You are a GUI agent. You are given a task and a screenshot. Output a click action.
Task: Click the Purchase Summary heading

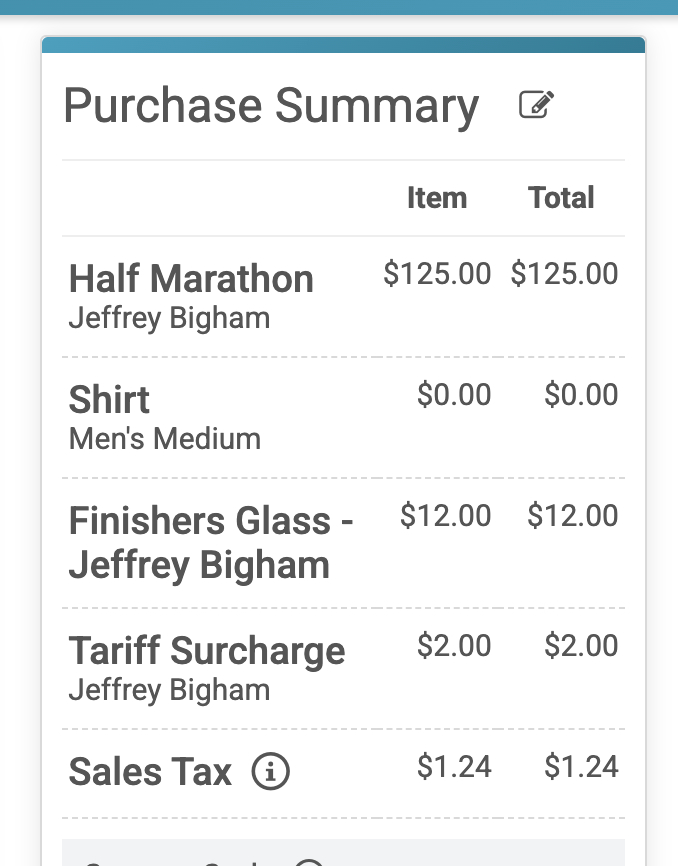[x=271, y=106]
